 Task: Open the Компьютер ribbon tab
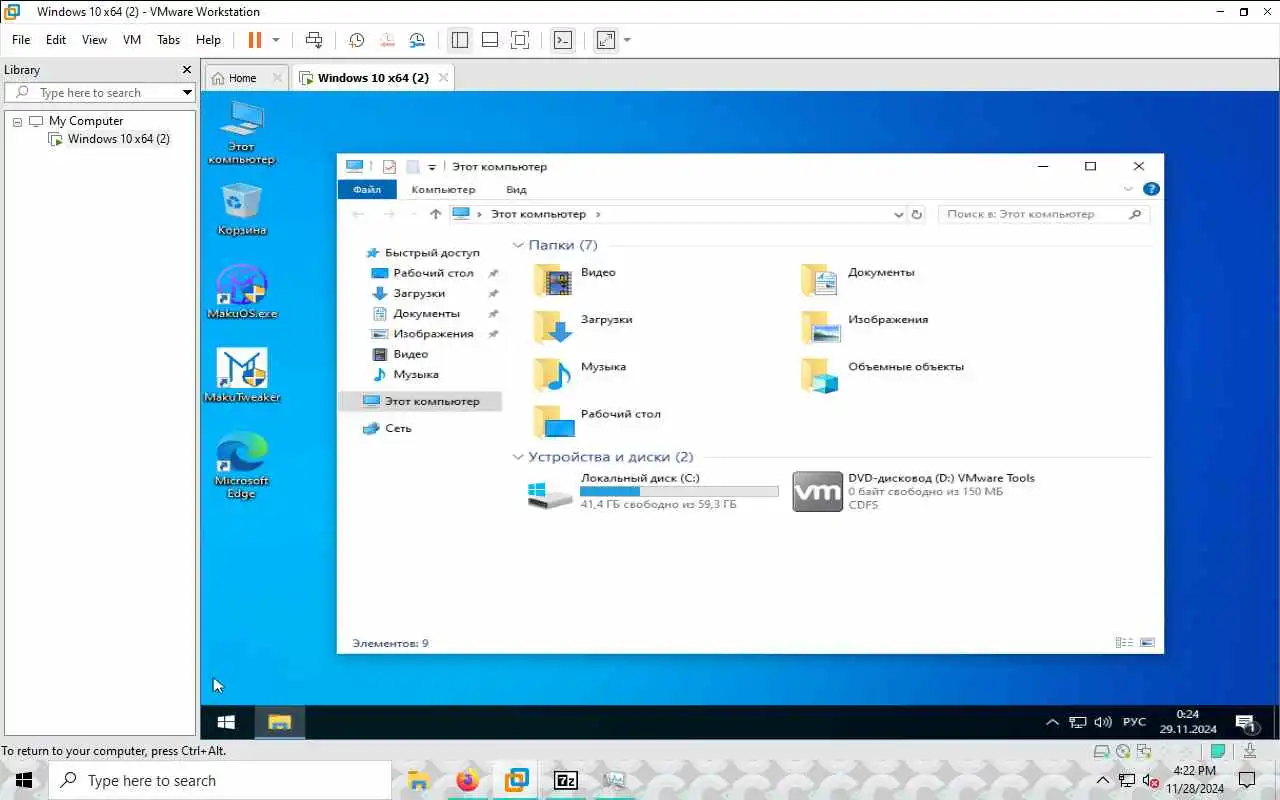[x=443, y=189]
